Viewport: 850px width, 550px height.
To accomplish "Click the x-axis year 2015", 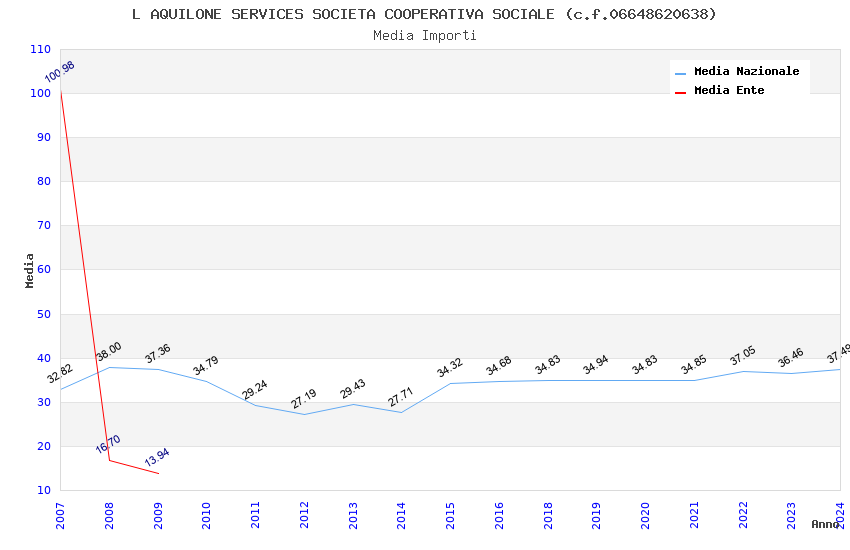I will tap(450, 515).
